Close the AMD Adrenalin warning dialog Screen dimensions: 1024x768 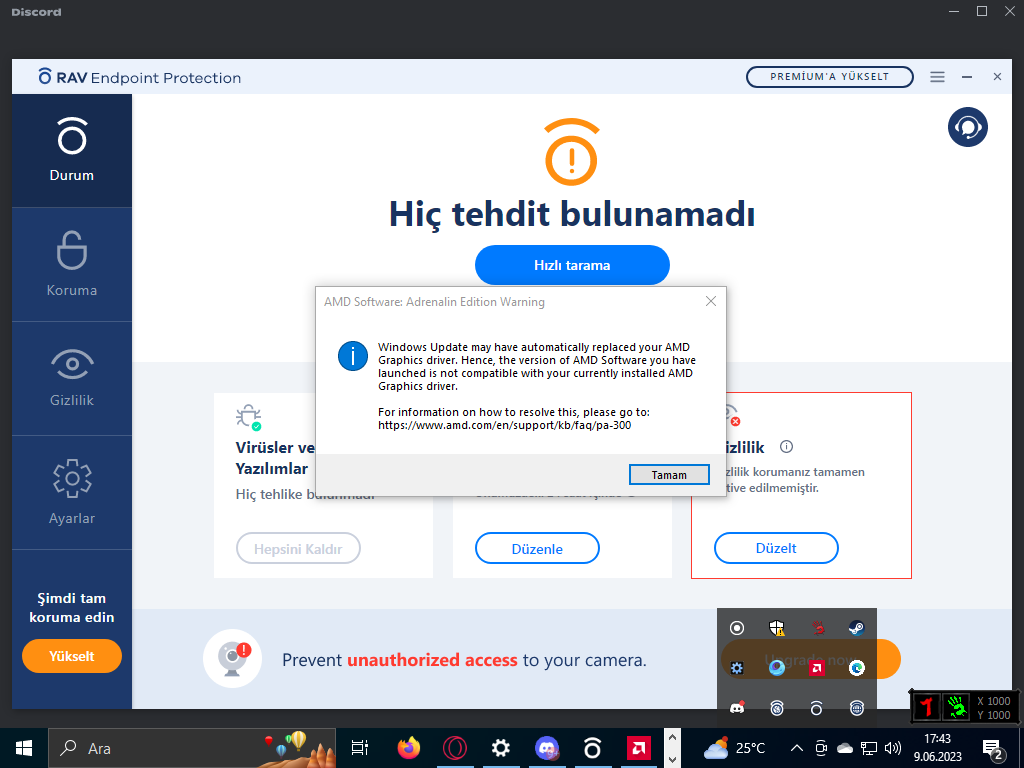711,301
